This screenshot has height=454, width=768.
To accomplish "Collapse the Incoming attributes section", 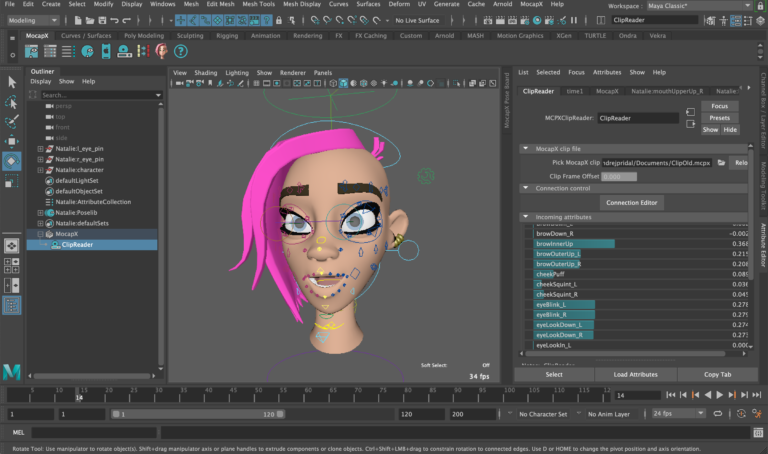I will coord(526,217).
